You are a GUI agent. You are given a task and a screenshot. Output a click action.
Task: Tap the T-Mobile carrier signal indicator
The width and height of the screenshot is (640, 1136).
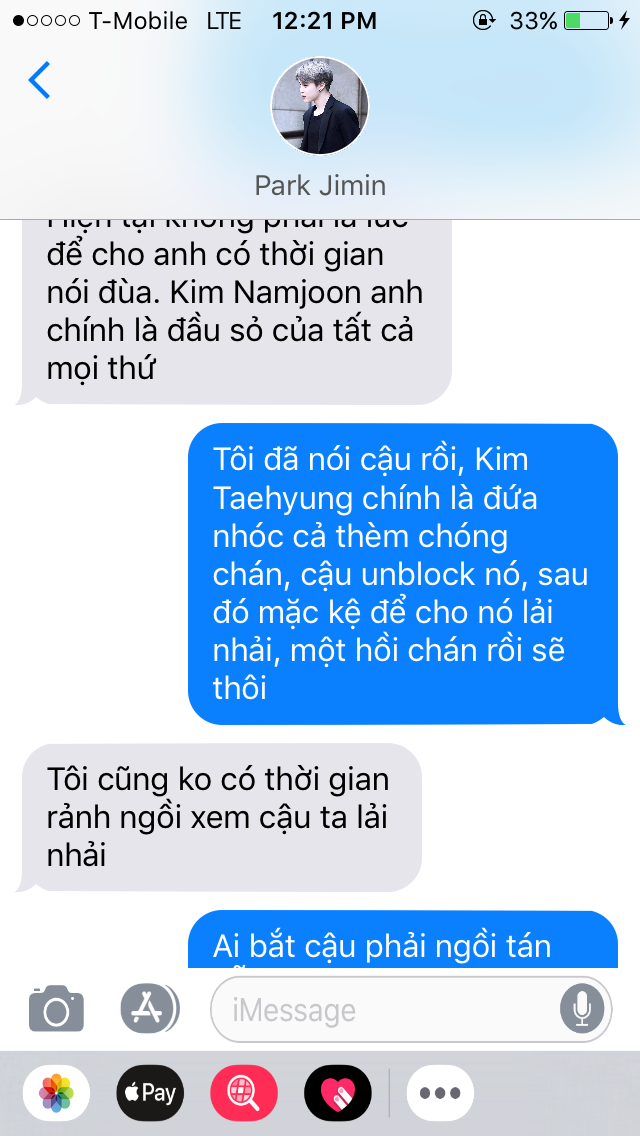click(x=100, y=21)
